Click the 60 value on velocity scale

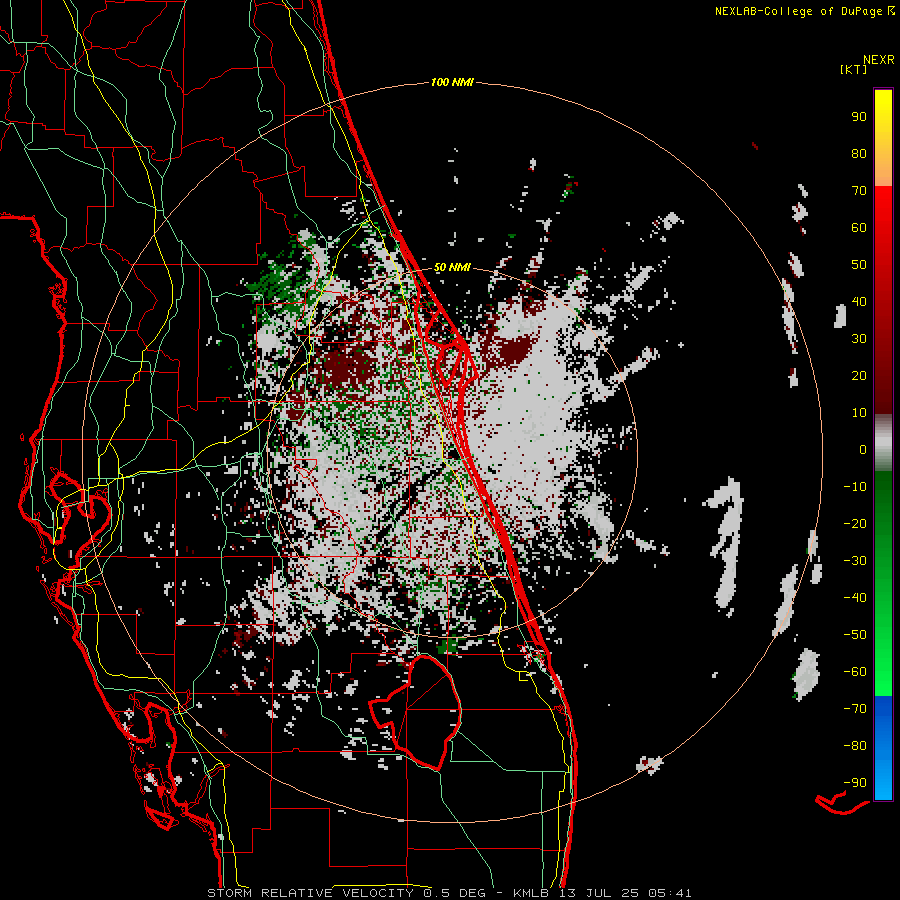pyautogui.click(x=859, y=228)
